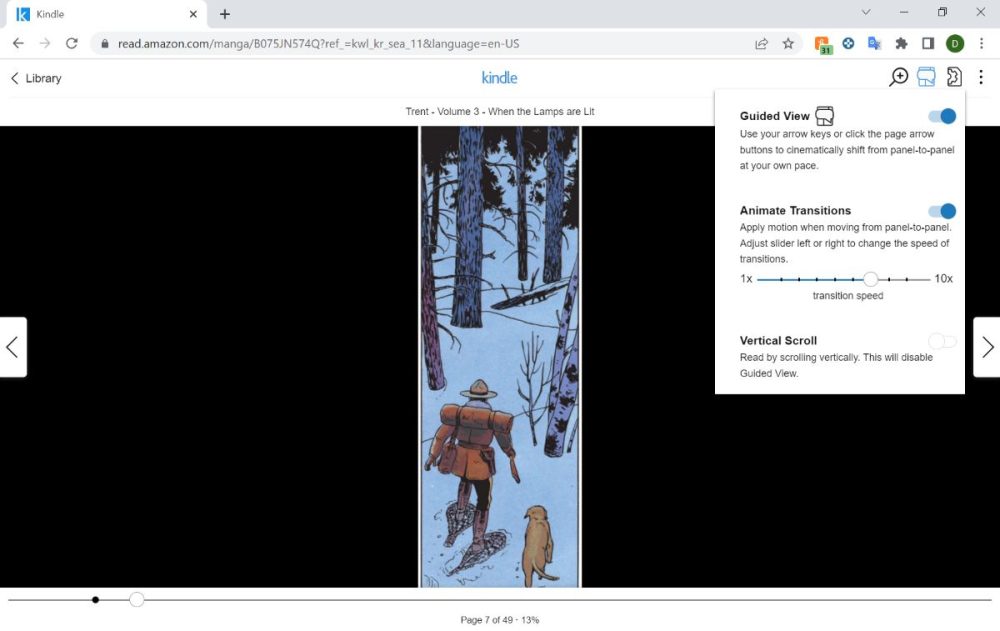
Task: Click the page progress slider handle
Action: (x=136, y=599)
